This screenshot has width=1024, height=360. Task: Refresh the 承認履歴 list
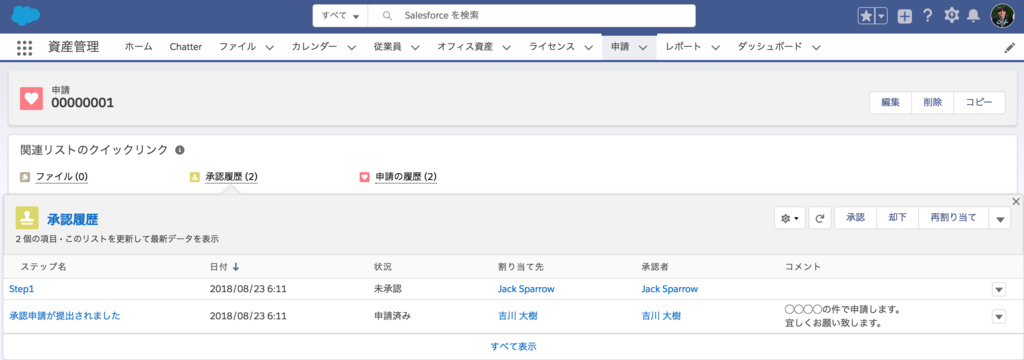[x=820, y=218]
